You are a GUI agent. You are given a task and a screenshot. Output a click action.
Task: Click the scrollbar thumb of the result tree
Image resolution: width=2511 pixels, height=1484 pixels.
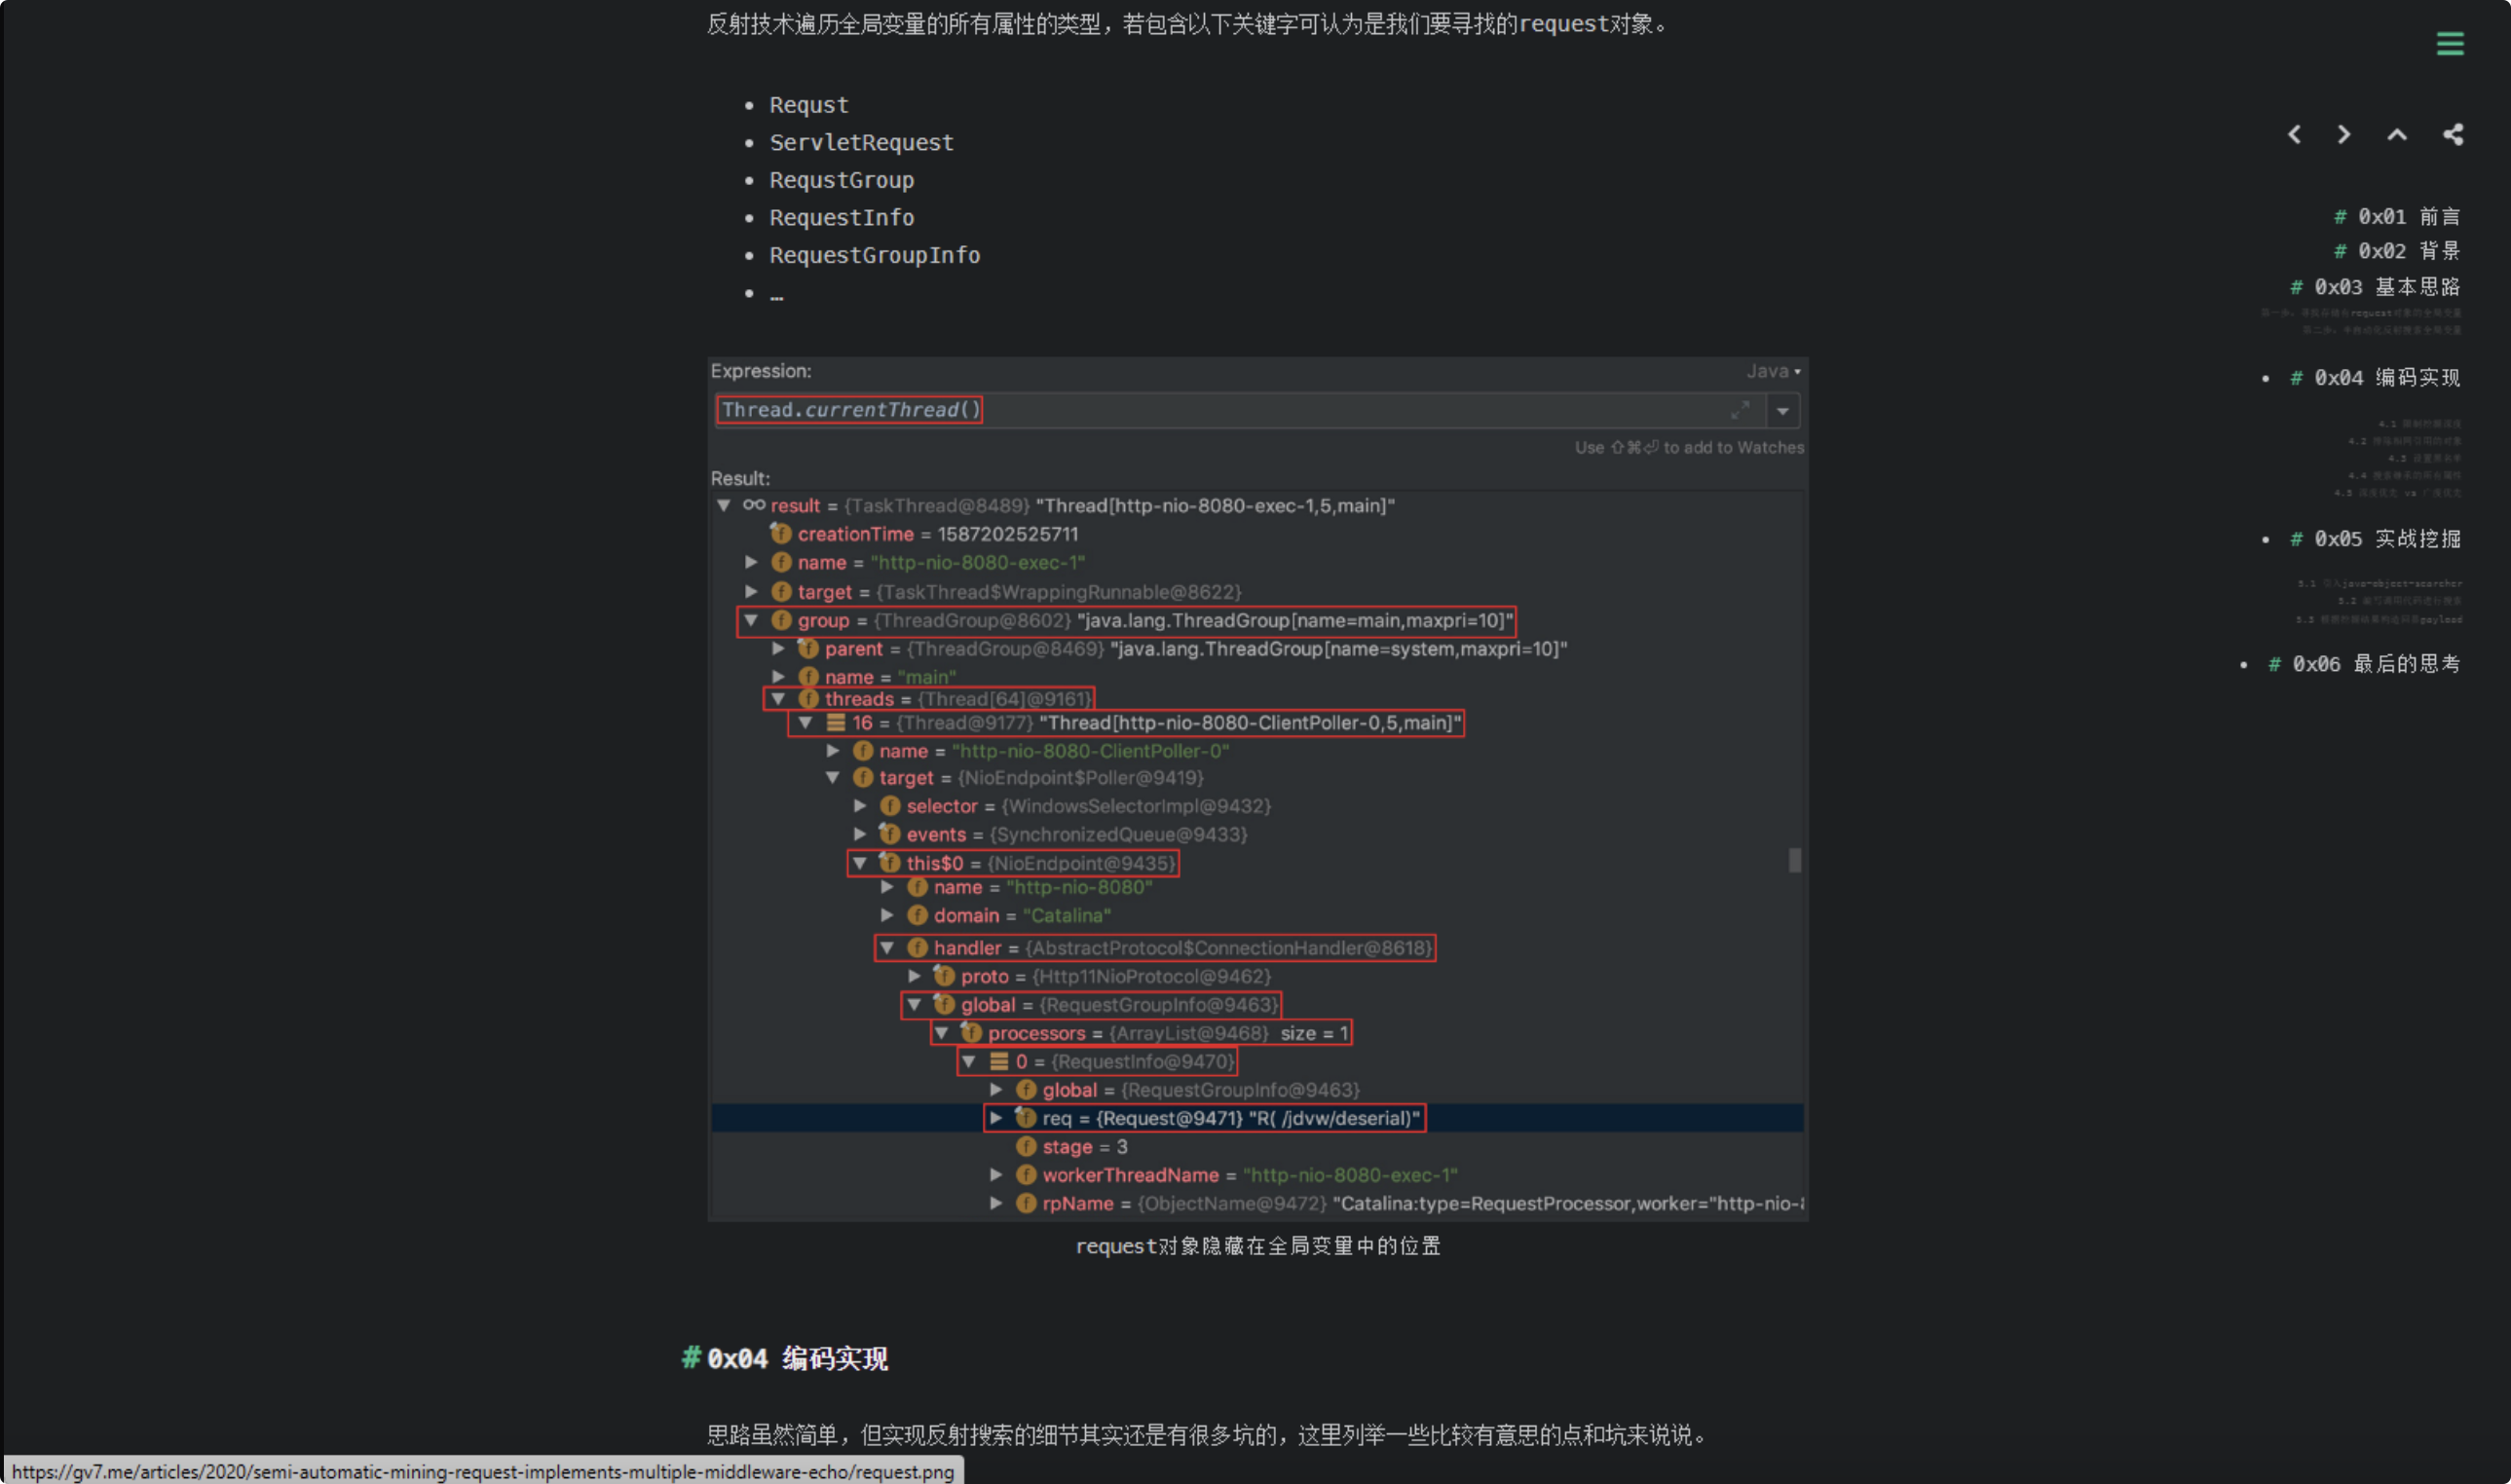[1794, 860]
